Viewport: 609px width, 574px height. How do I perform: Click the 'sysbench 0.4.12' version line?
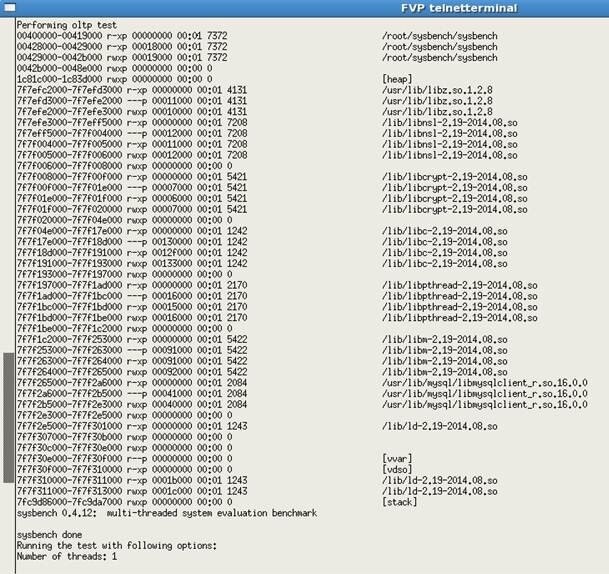[x=167, y=513]
